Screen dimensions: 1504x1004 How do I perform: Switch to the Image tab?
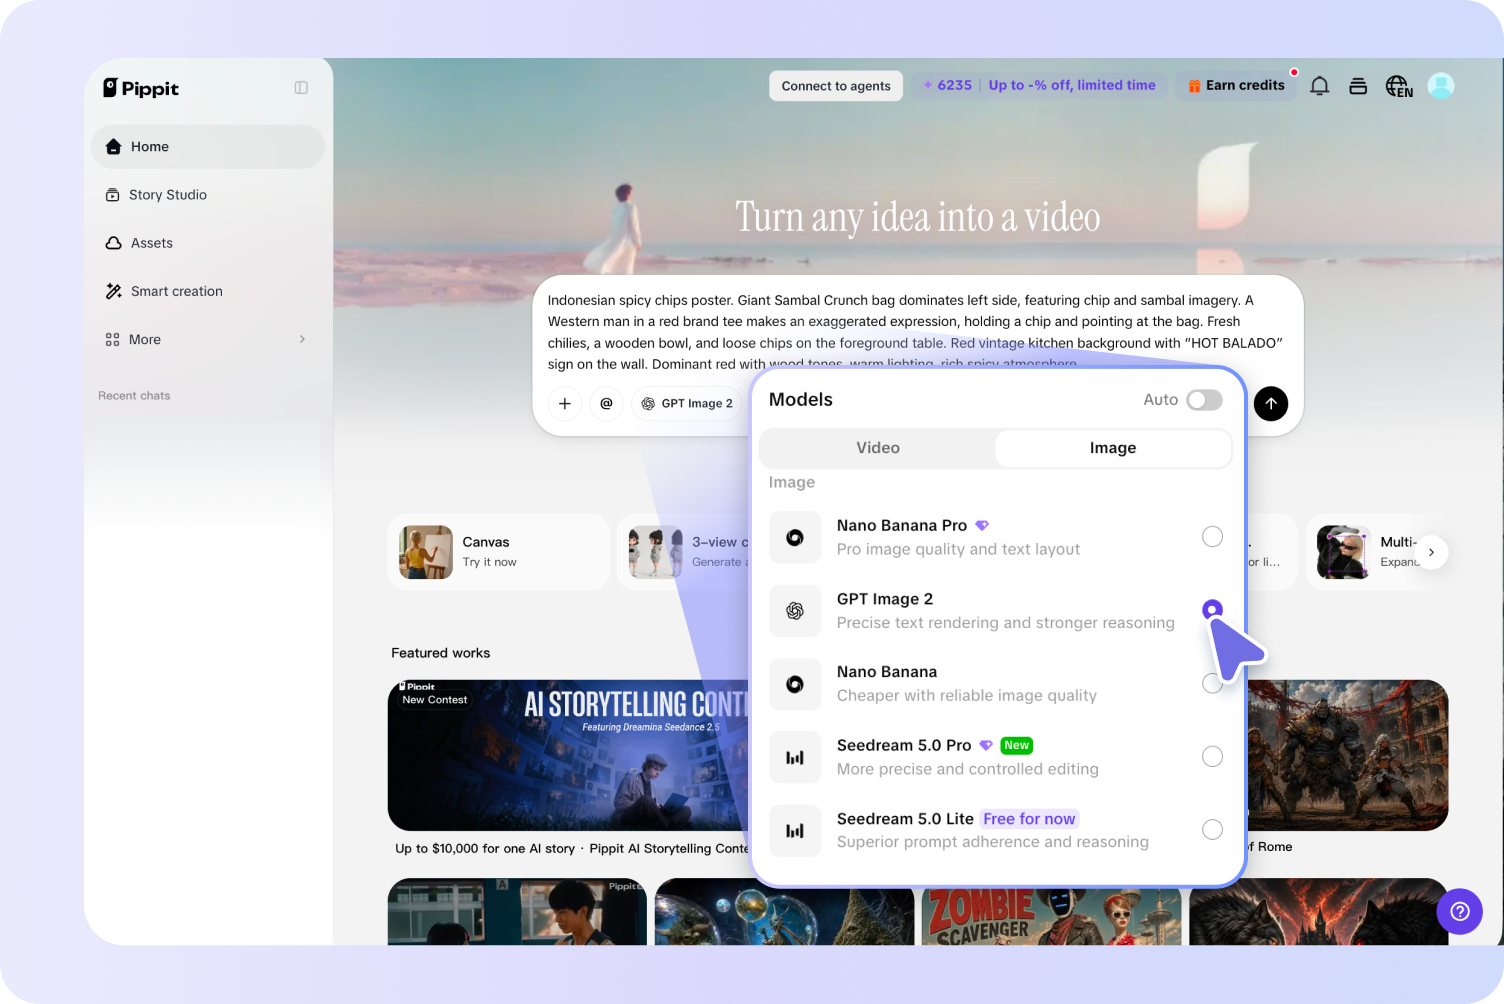click(1113, 448)
